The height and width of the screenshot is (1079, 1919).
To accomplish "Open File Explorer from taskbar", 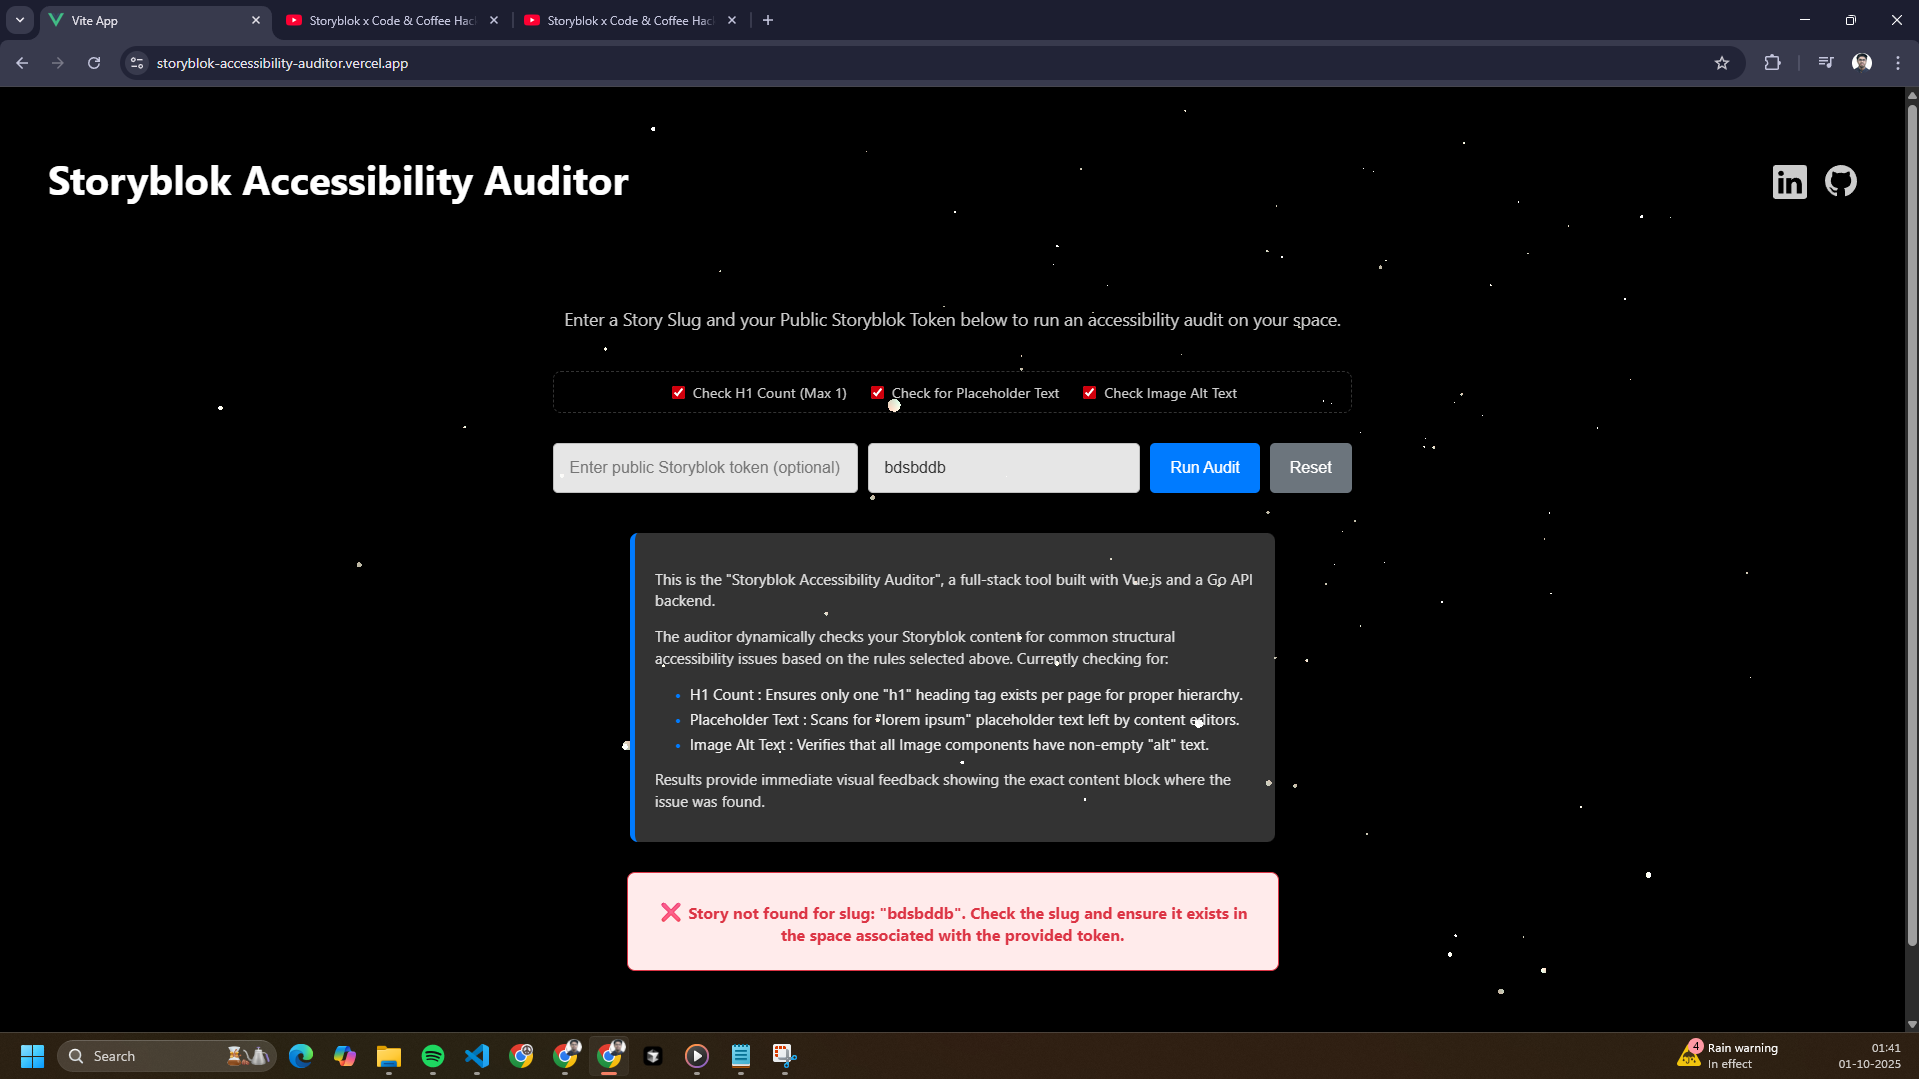I will (389, 1056).
